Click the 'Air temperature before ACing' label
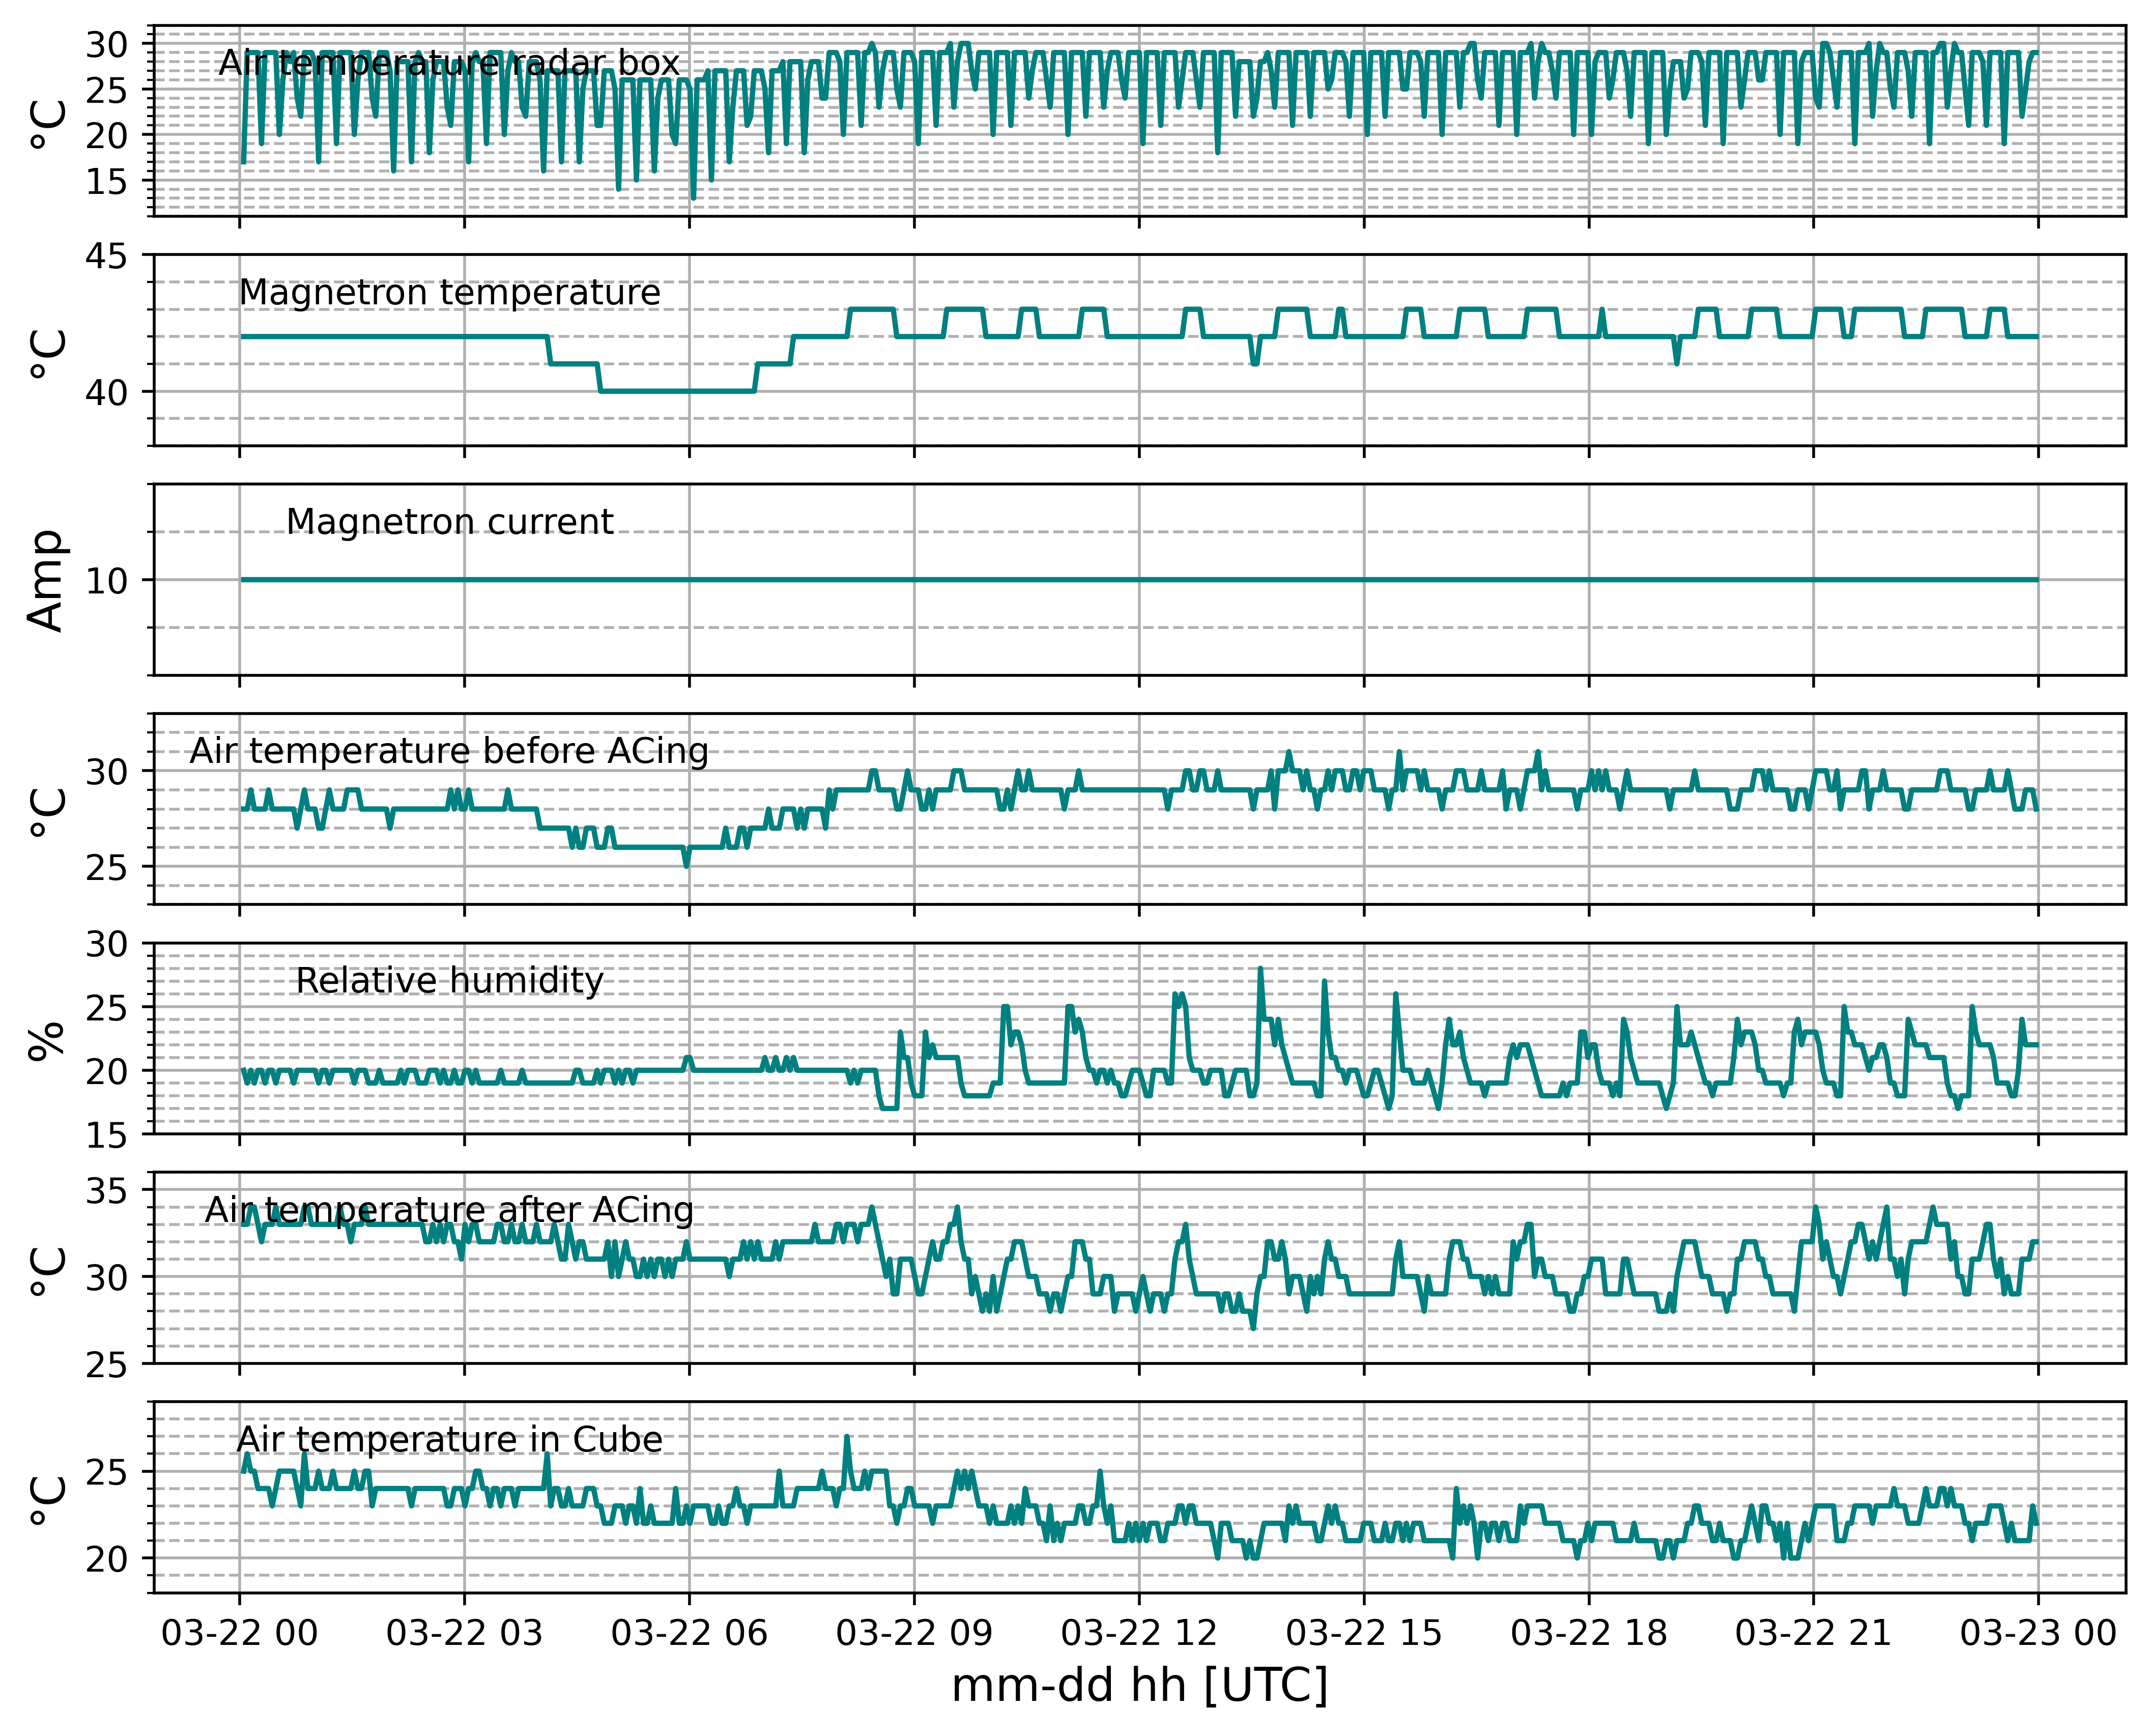 [x=449, y=751]
